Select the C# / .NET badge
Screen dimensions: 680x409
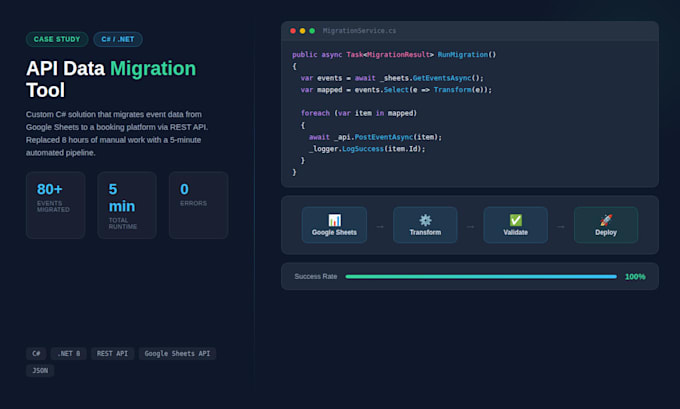tap(118, 39)
